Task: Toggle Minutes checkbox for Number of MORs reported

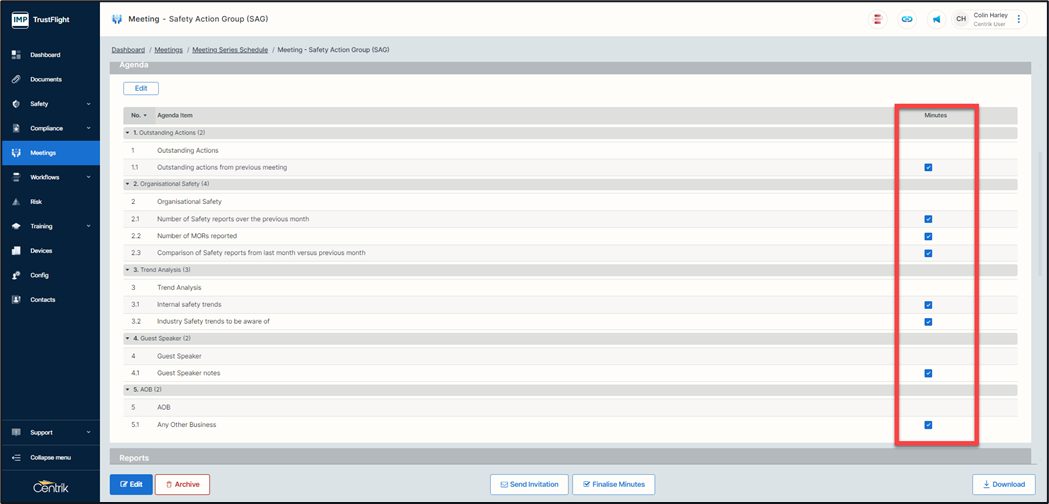Action: pyautogui.click(x=928, y=237)
